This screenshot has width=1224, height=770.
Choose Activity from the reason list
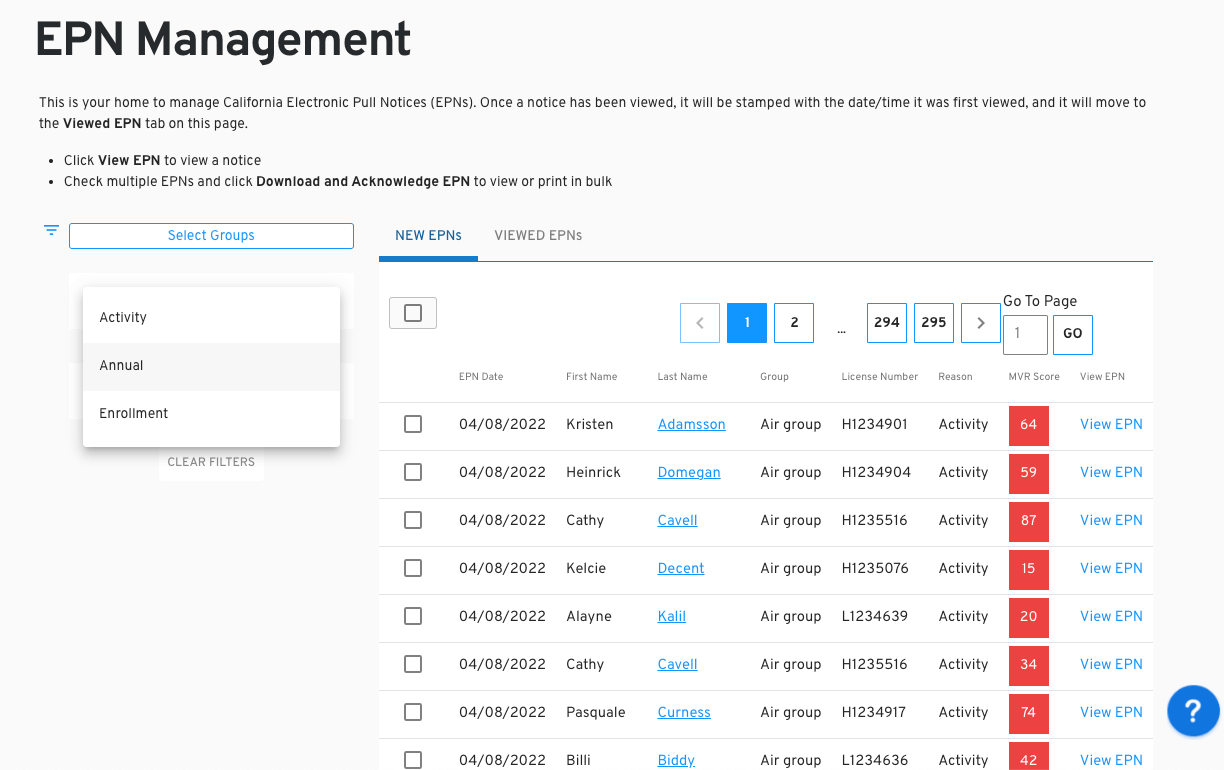pos(211,317)
